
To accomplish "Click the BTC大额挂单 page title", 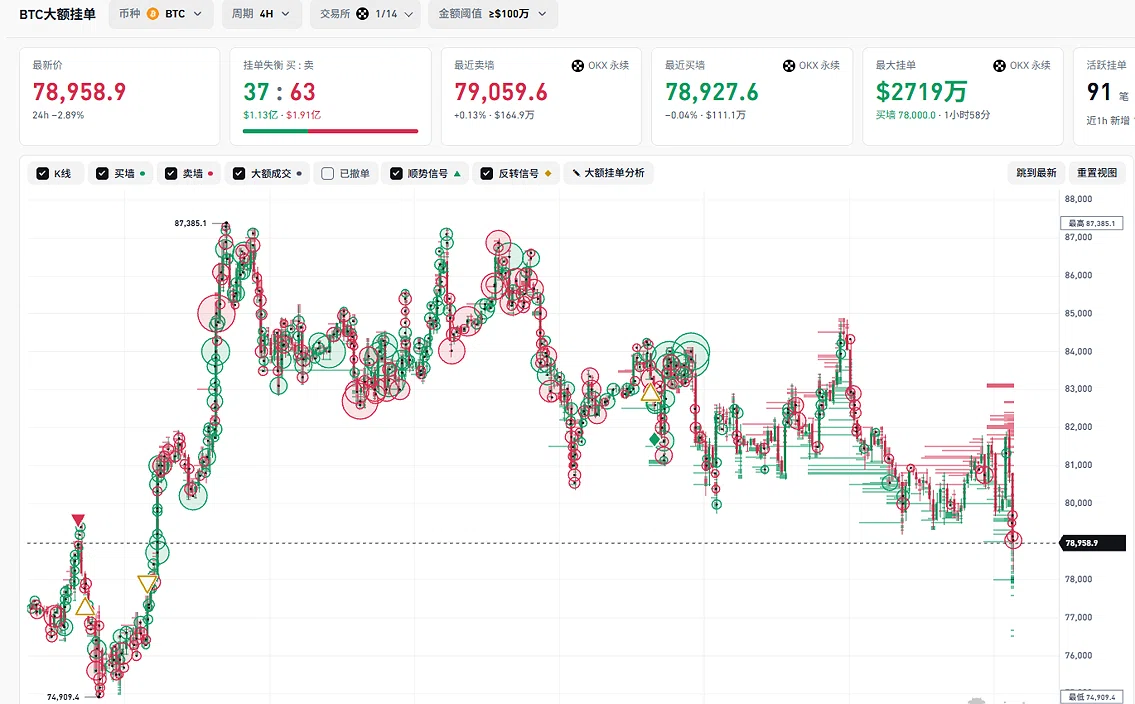I will point(57,14).
